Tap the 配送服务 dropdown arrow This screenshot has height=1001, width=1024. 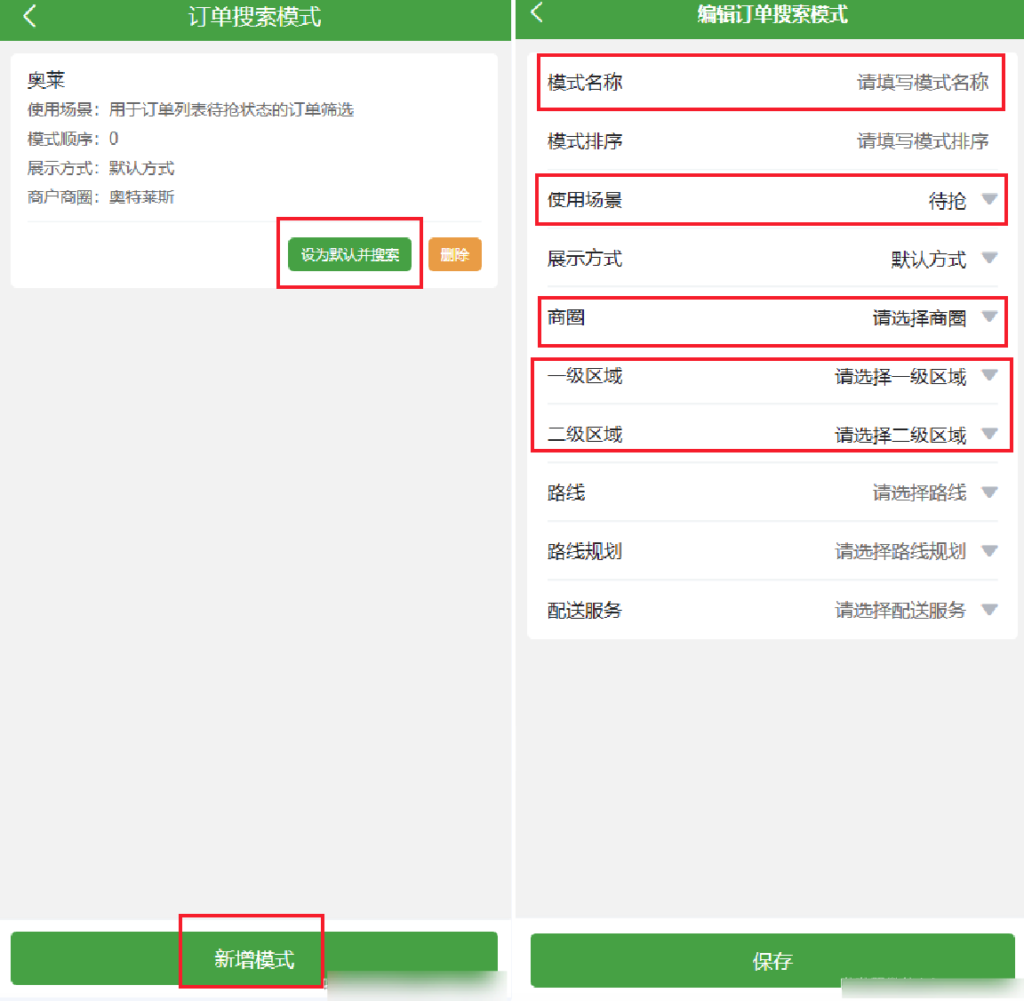(x=989, y=609)
